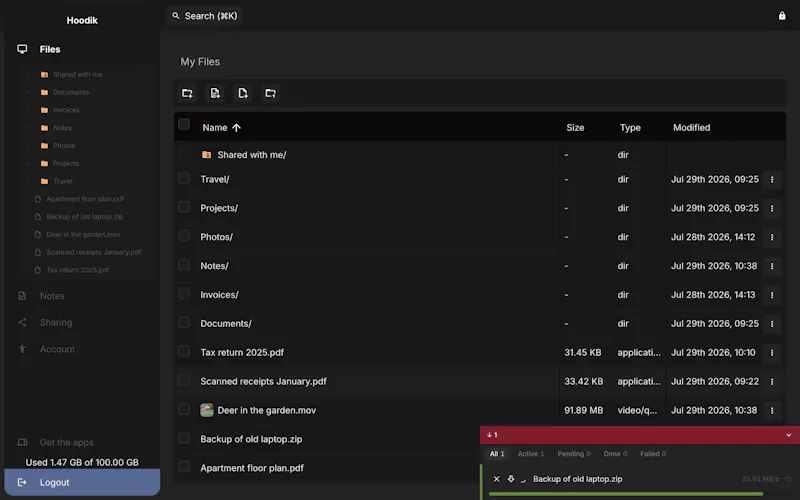
Task: Check the box for Backup of old laptop.zip
Action: coord(184,438)
